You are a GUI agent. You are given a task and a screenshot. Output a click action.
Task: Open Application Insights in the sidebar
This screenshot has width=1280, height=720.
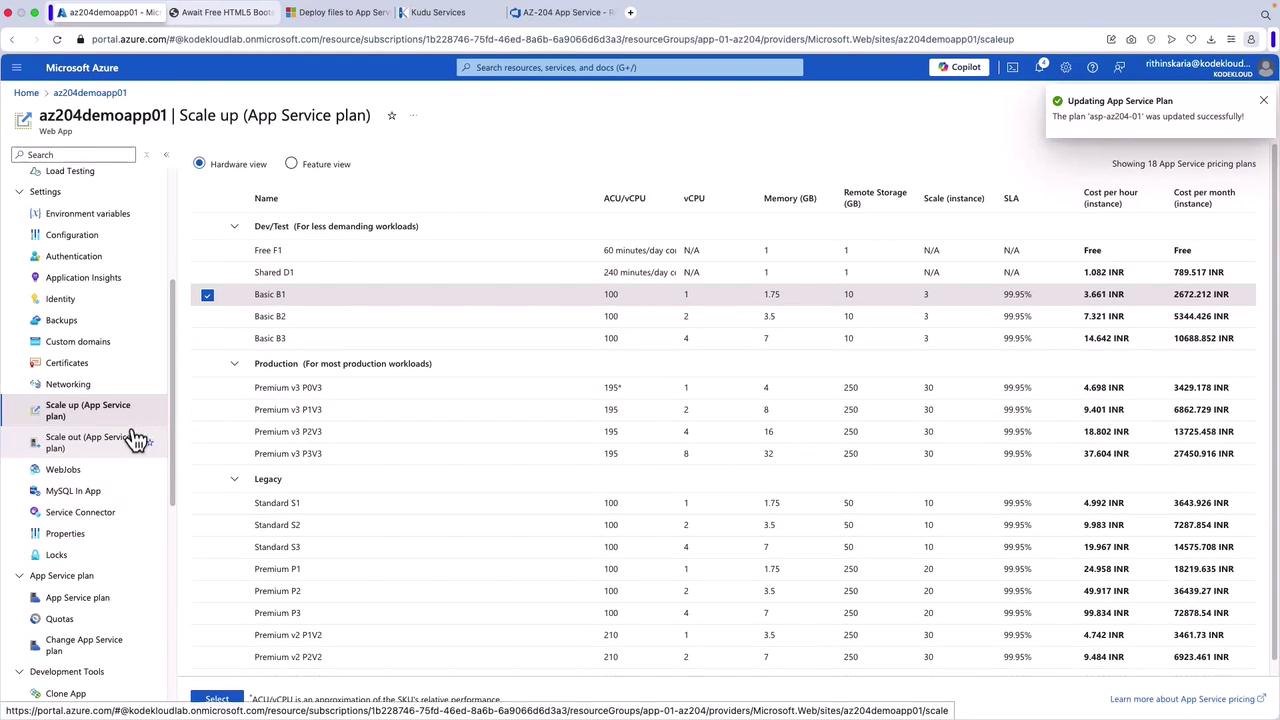click(x=83, y=277)
